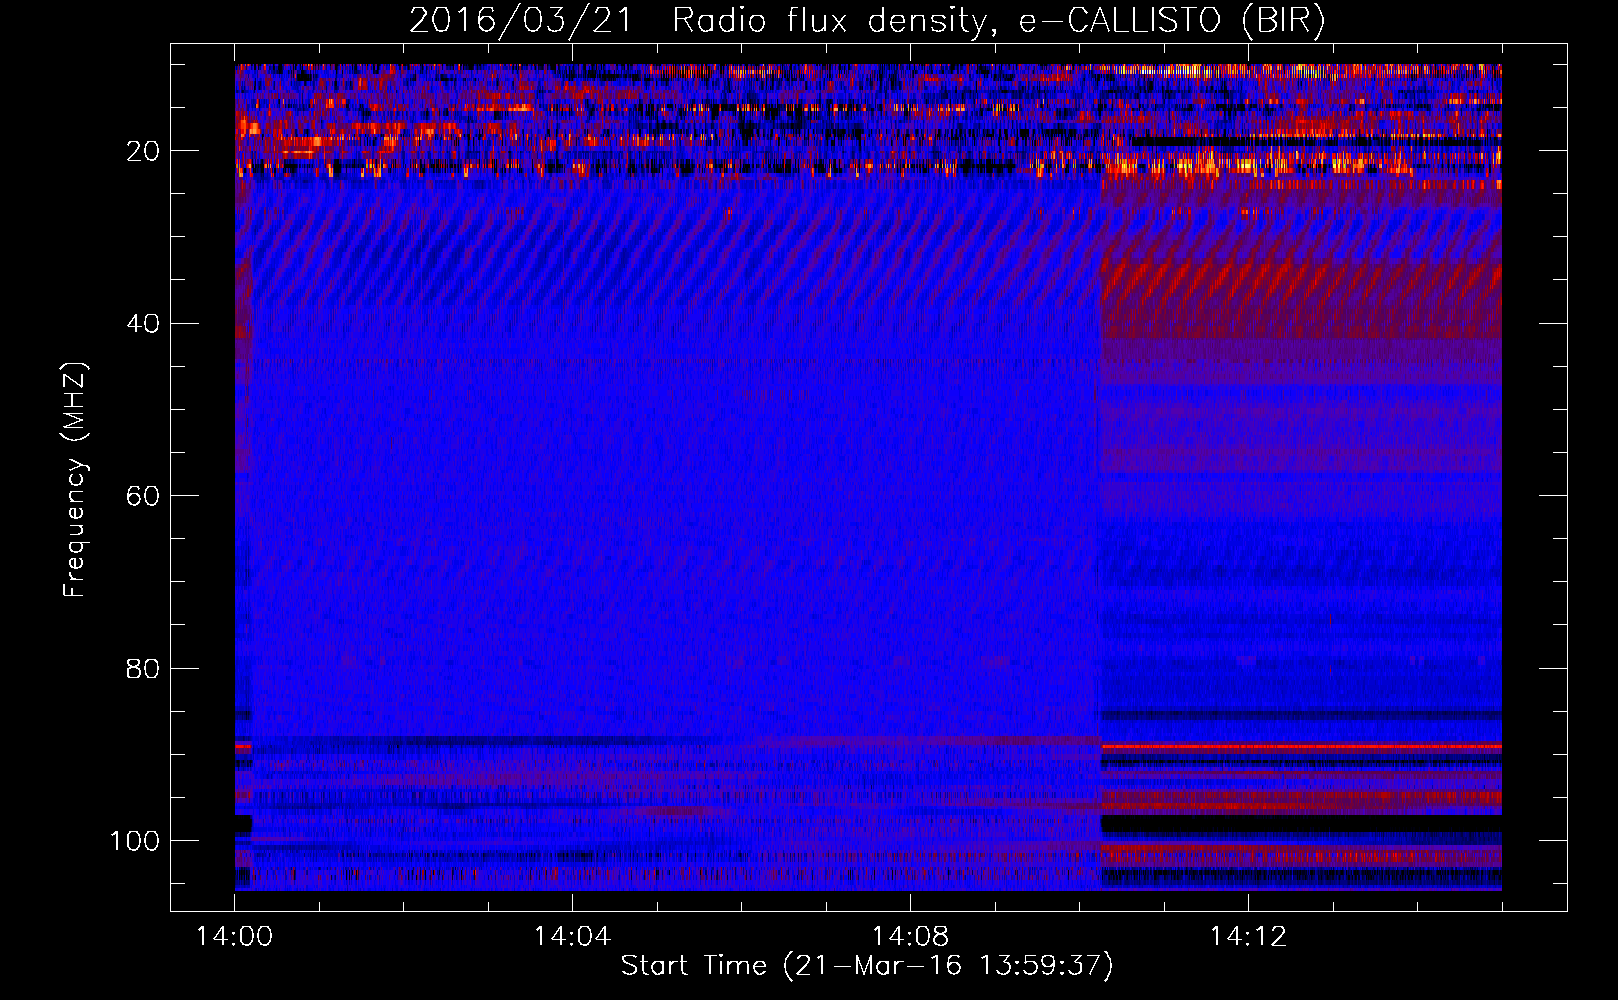Click the '14:04' time tick label
This screenshot has height=1000, width=1618.
(572, 937)
